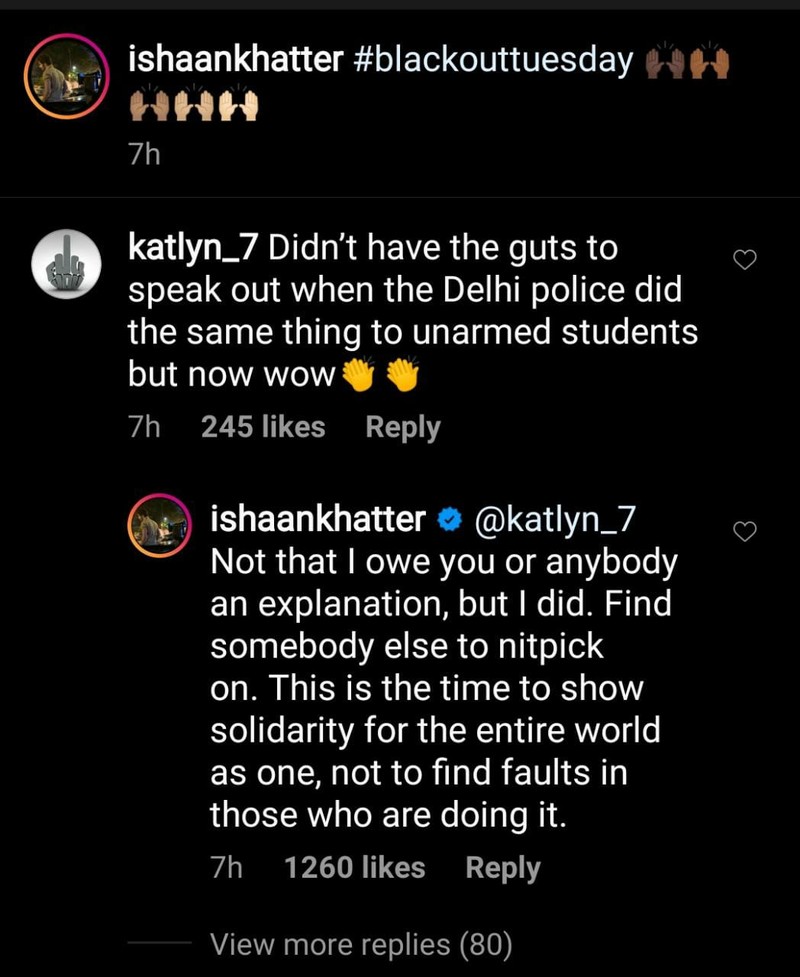
Task: Tap the 7h timestamp under caption
Action: (x=145, y=156)
